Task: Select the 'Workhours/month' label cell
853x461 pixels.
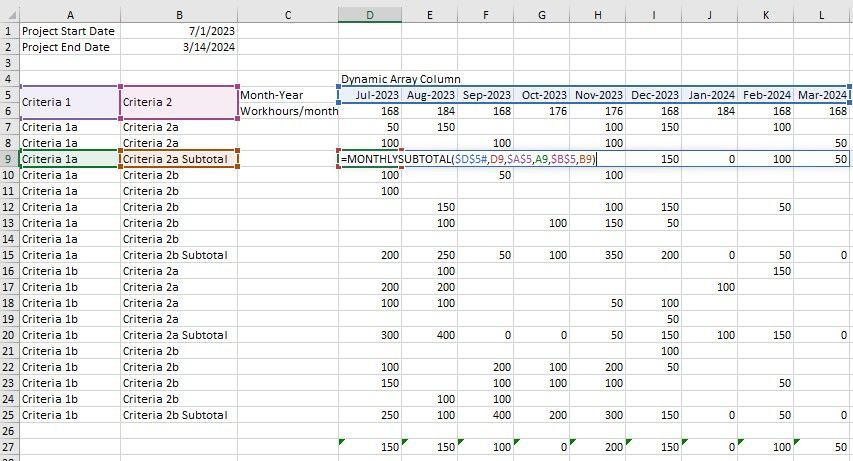Action: pyautogui.click(x=288, y=110)
